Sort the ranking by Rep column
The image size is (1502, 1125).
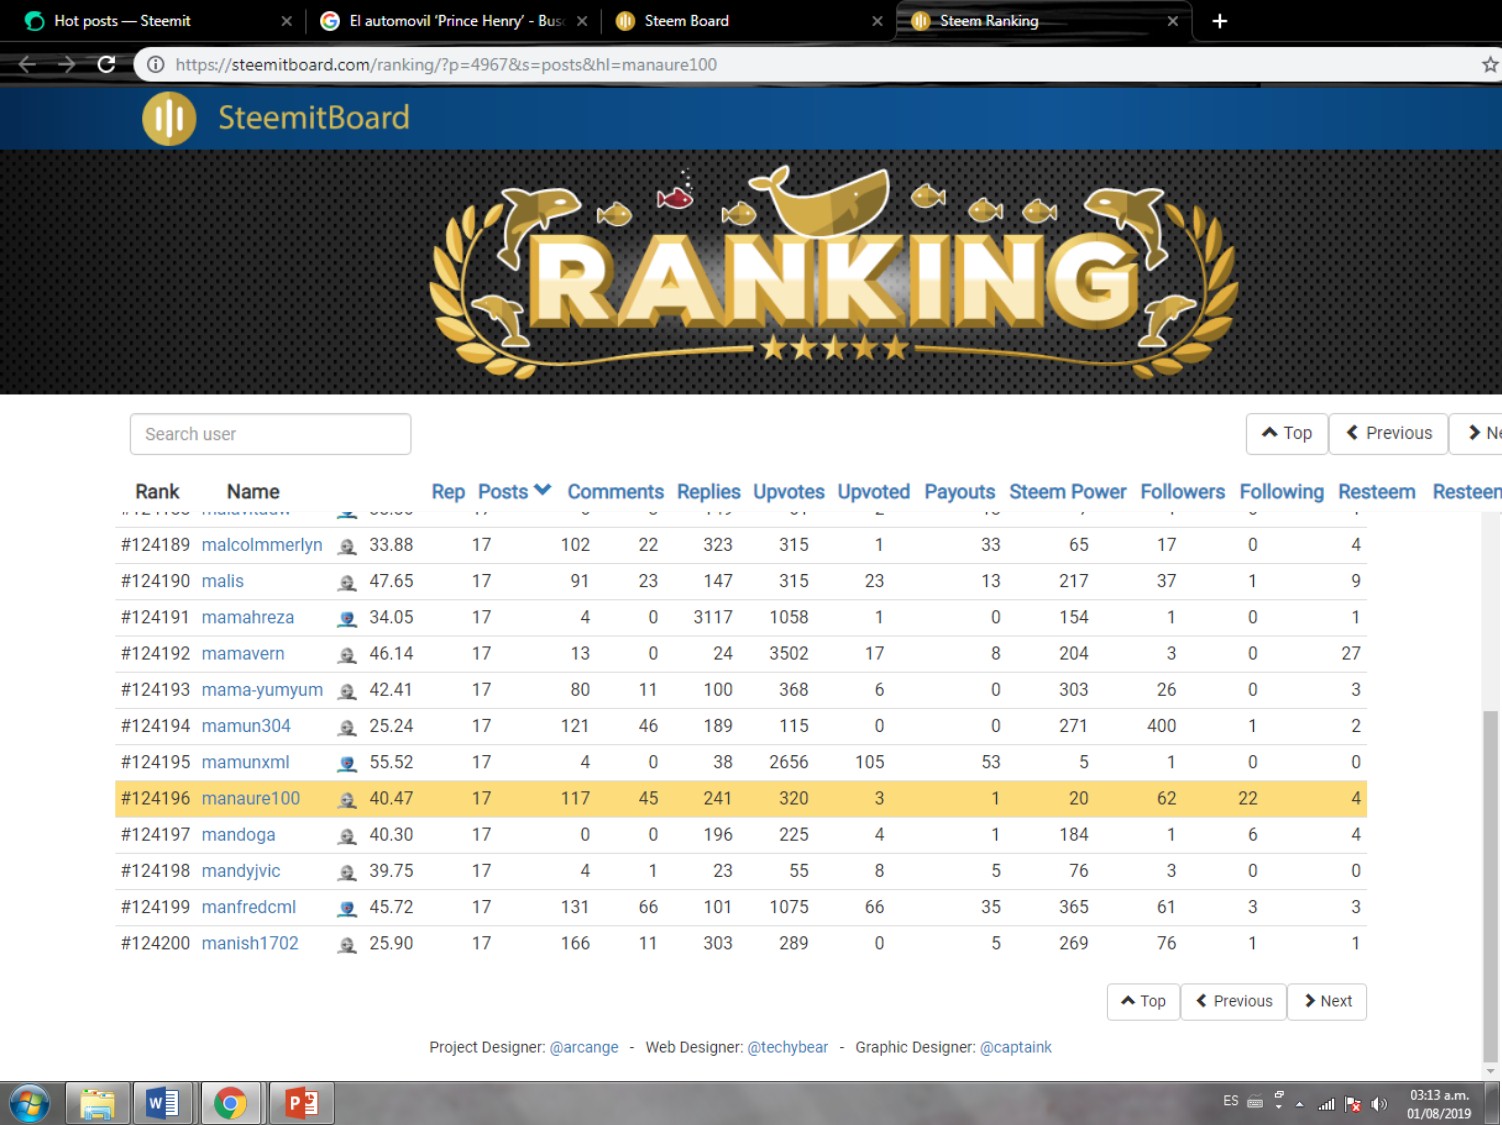click(x=448, y=492)
